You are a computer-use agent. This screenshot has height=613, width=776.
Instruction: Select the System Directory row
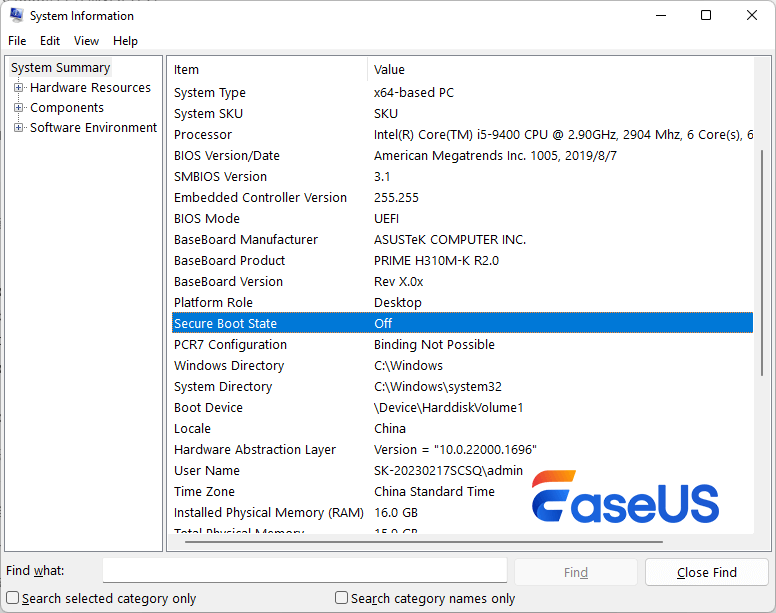pos(462,386)
